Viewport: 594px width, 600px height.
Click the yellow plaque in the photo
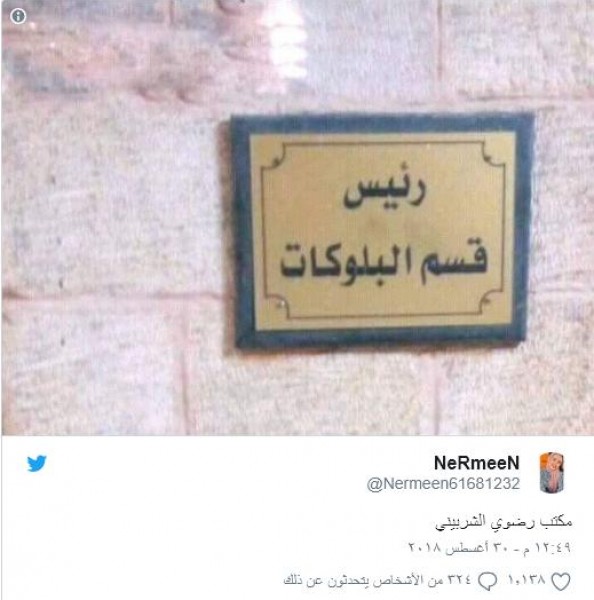click(383, 230)
